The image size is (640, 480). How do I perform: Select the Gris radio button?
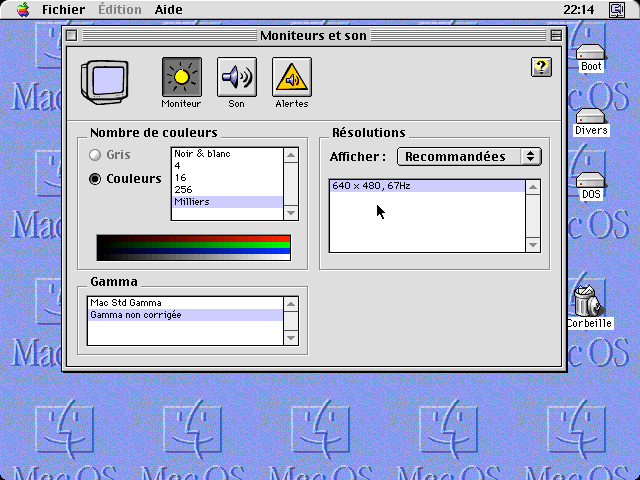[x=95, y=155]
